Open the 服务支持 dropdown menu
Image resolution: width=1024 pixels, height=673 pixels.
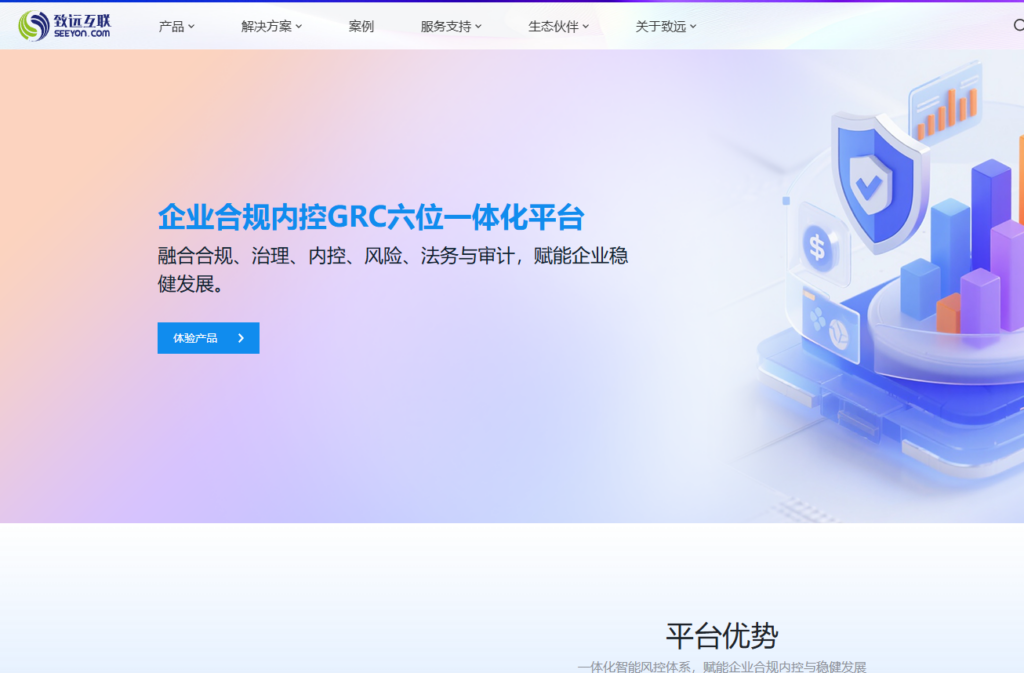(446, 26)
